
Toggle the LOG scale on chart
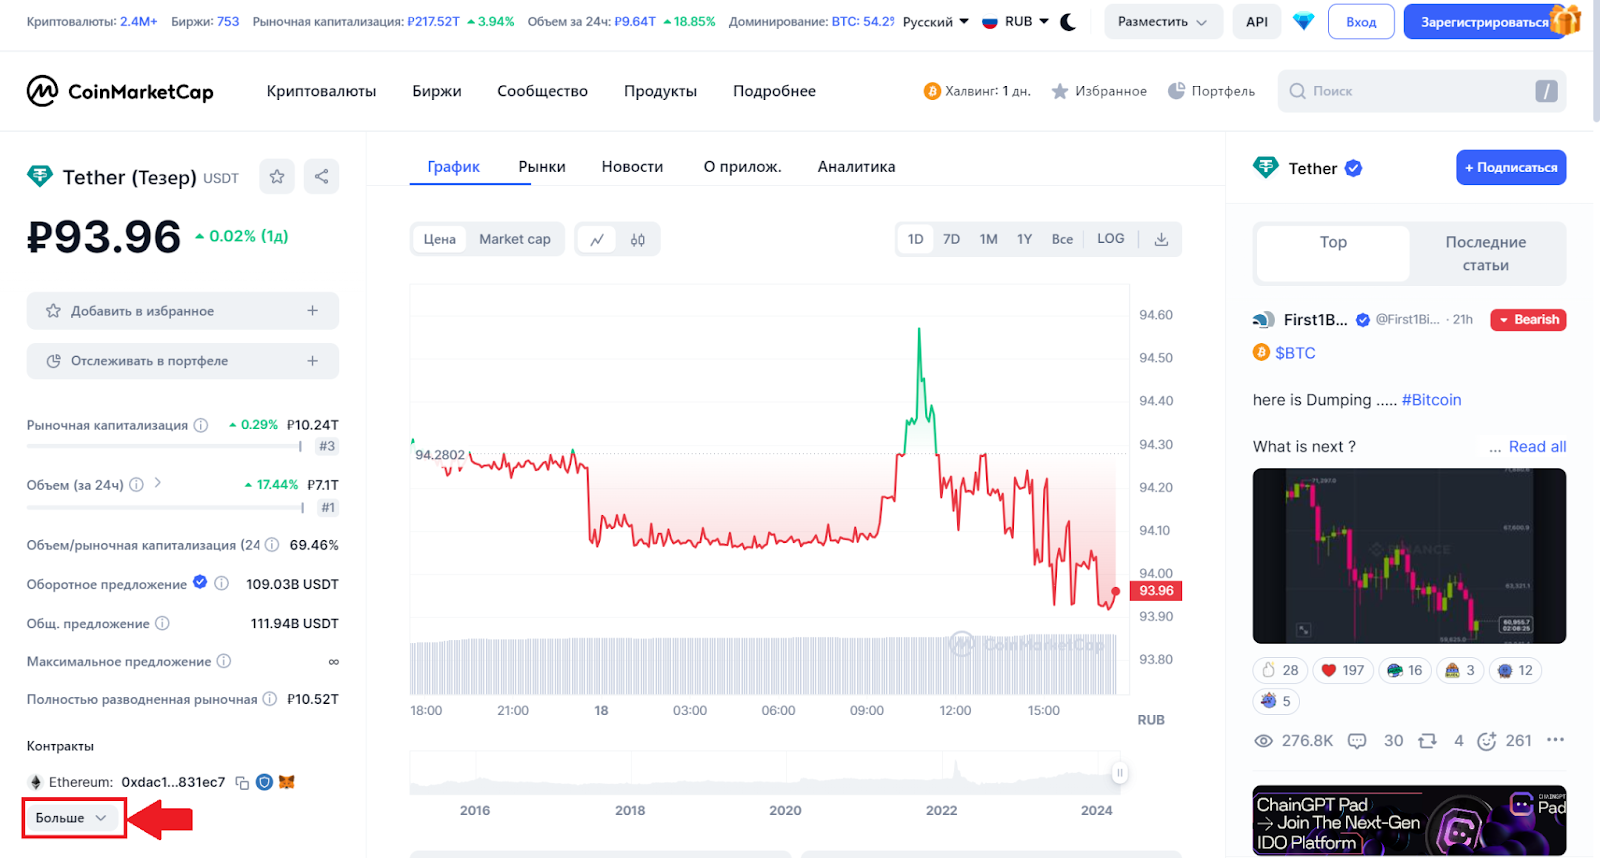(1110, 239)
